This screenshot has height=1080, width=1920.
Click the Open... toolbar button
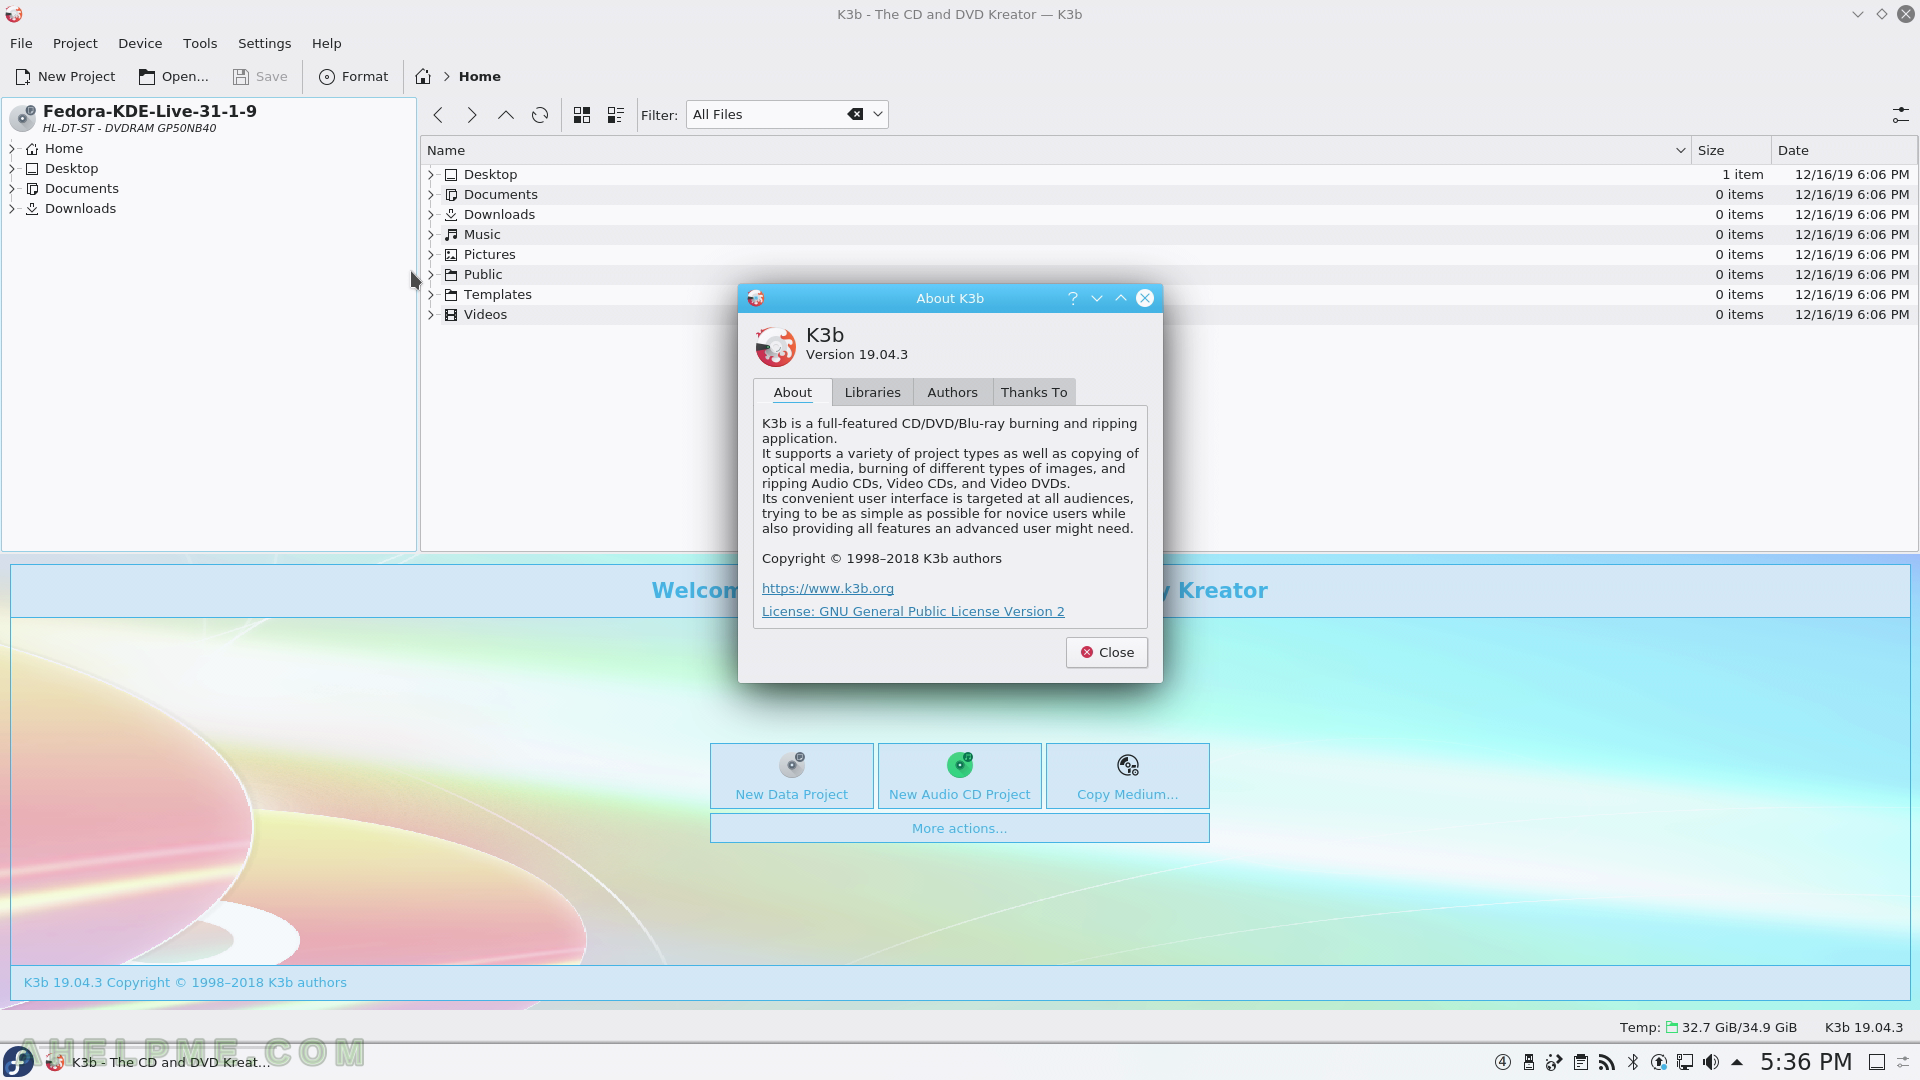tap(173, 76)
